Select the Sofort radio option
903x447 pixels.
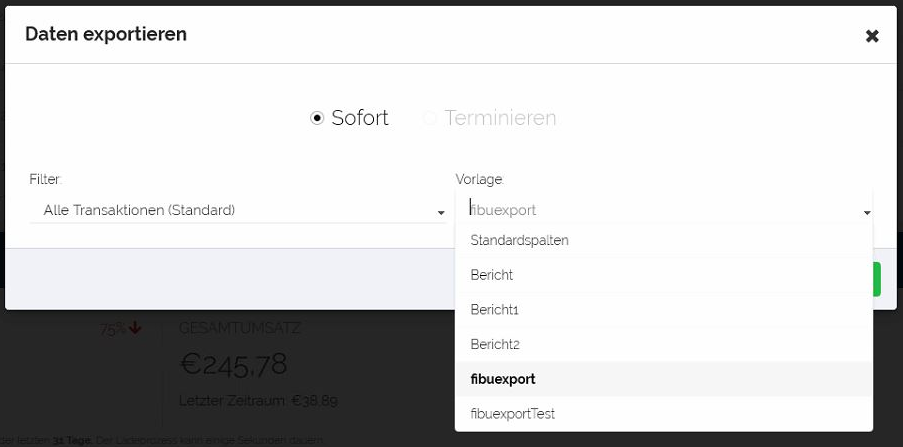[318, 118]
